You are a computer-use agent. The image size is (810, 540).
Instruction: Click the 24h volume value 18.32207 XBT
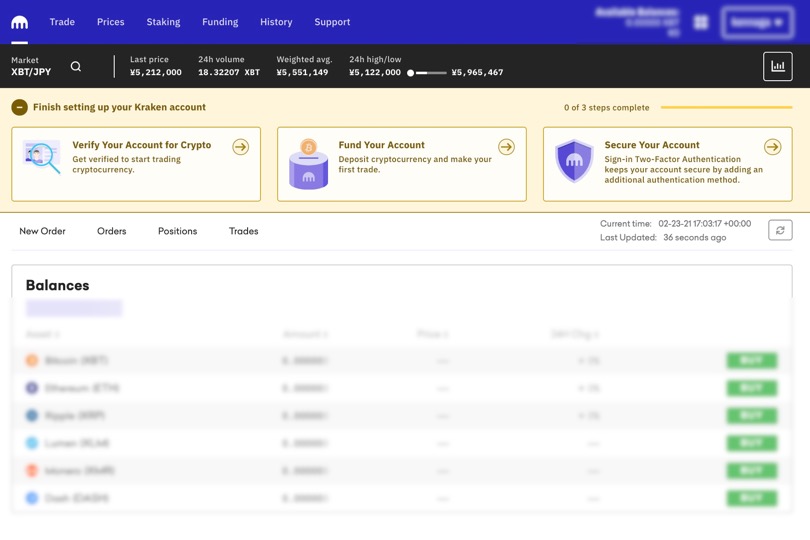pyautogui.click(x=229, y=72)
